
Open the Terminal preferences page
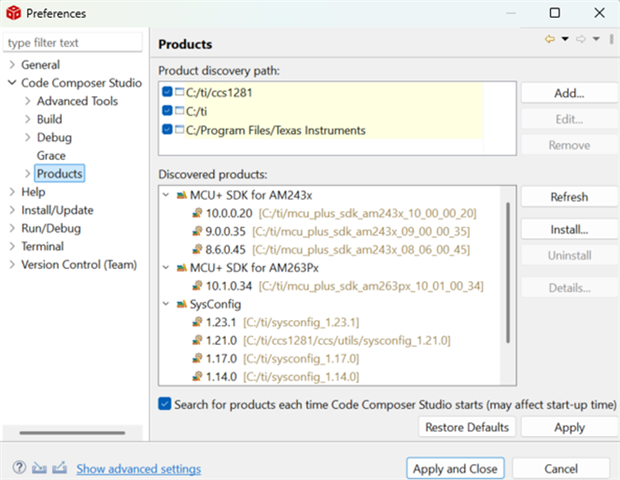[42, 246]
